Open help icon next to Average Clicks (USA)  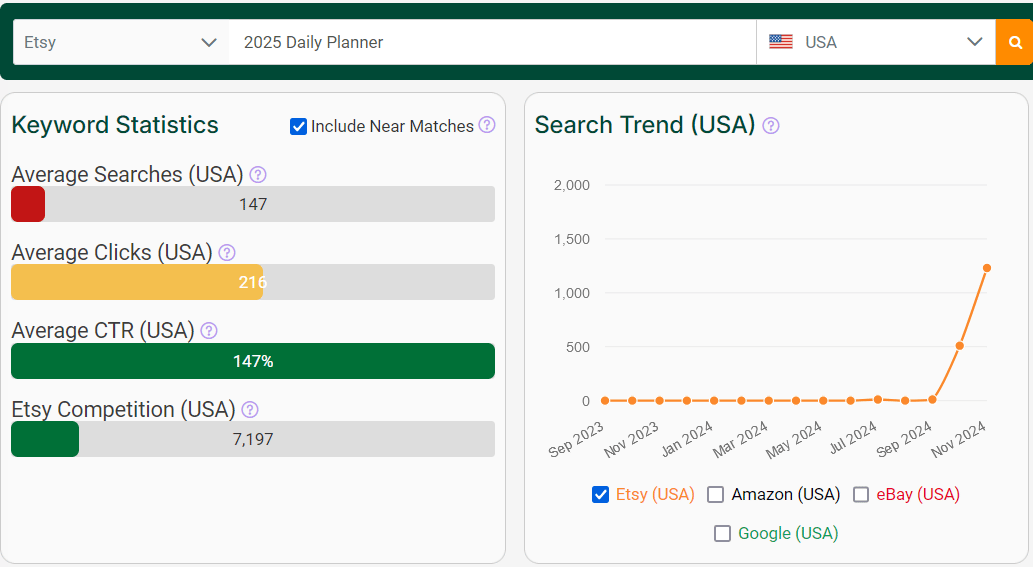[x=227, y=252]
